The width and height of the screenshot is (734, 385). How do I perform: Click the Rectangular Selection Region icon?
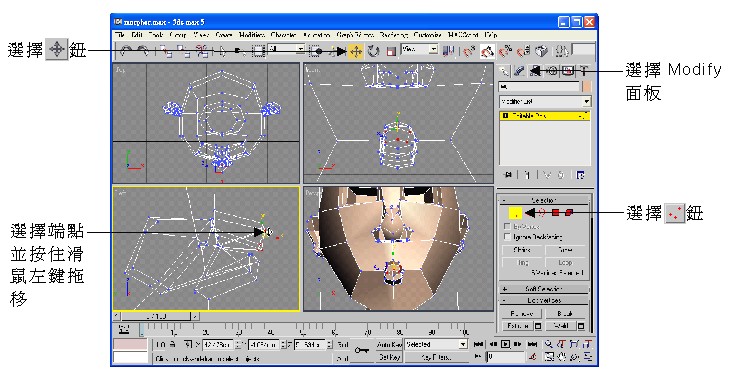(258, 51)
